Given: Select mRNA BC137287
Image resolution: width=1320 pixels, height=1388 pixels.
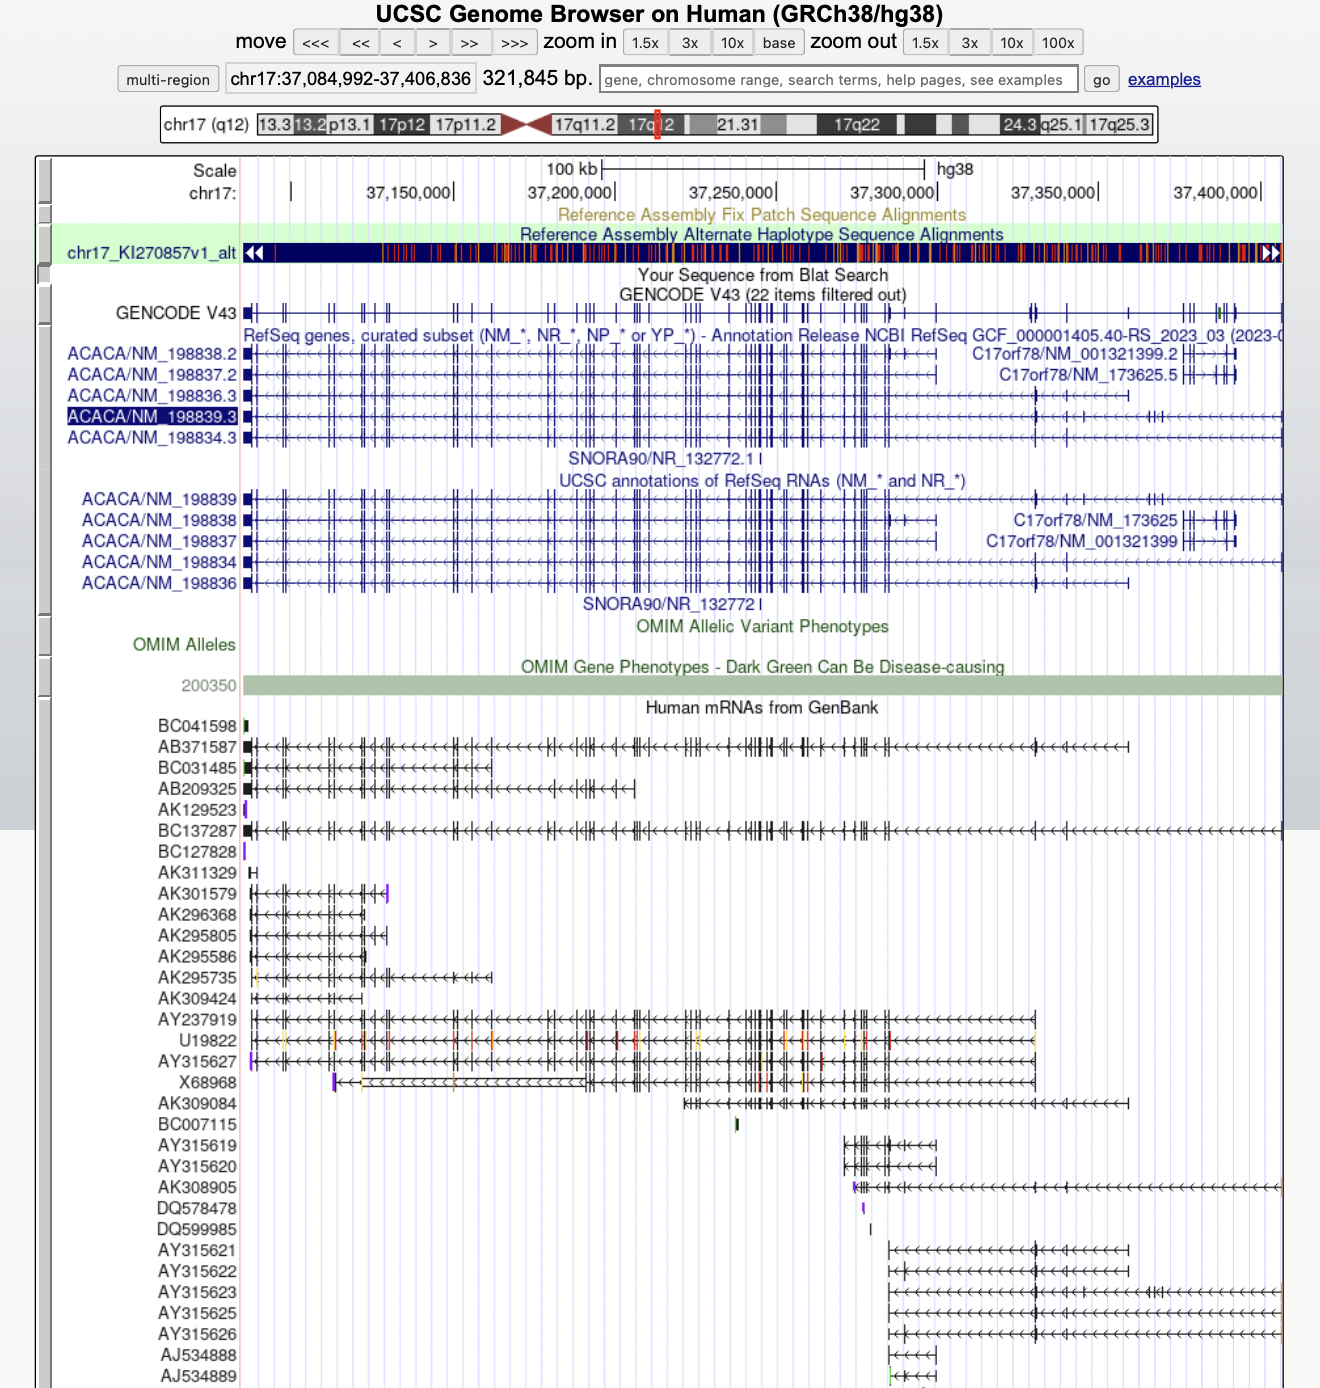Looking at the screenshot, I should coord(197,831).
